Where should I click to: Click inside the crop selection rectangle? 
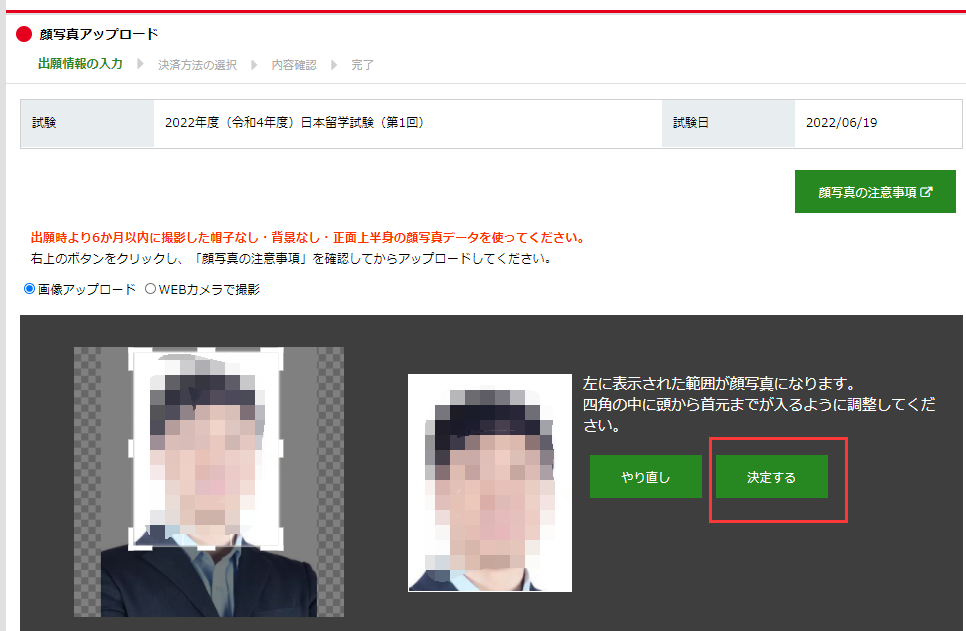pos(206,448)
